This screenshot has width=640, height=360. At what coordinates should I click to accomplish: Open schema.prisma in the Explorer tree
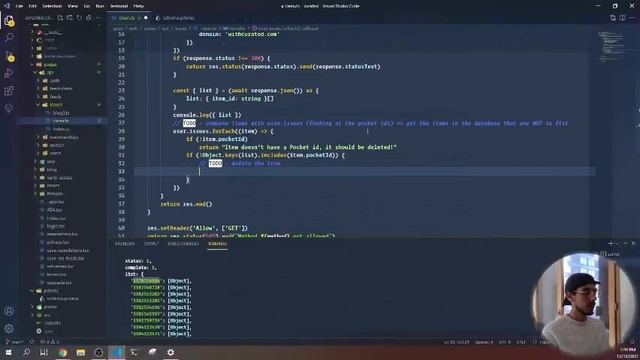62,299
